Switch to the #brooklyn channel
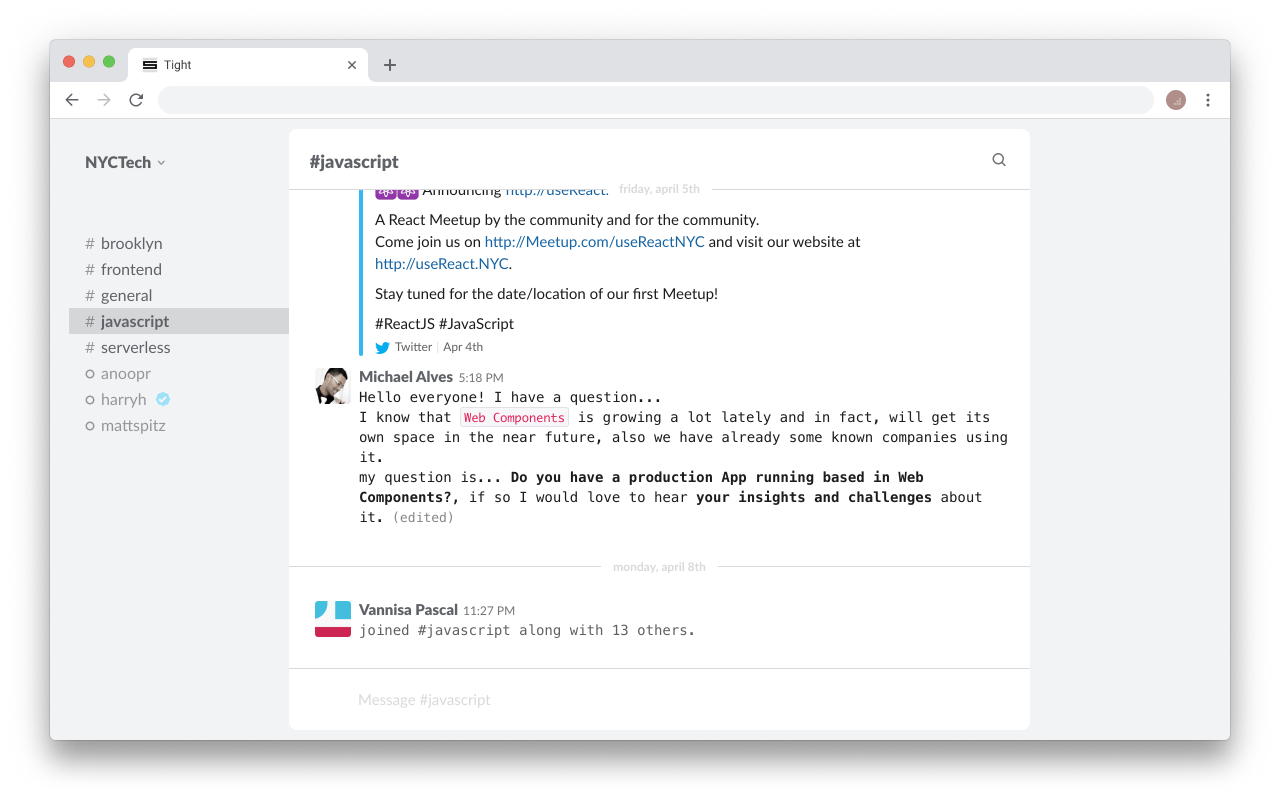Viewport: 1280px width, 800px height. [x=130, y=243]
